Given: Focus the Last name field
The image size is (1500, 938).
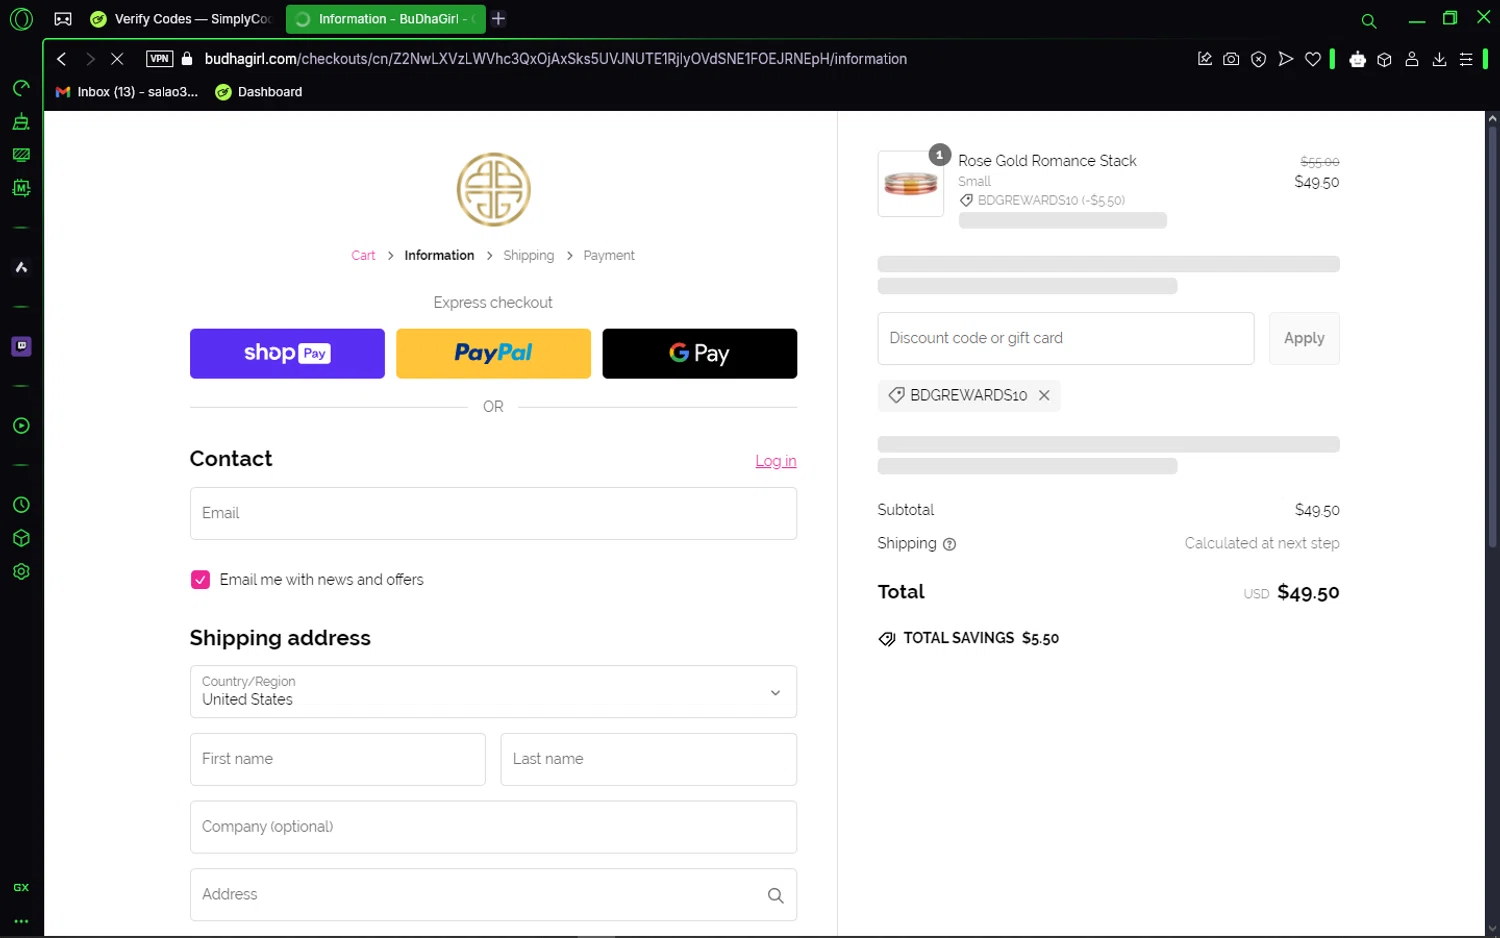Looking at the screenshot, I should point(649,759).
